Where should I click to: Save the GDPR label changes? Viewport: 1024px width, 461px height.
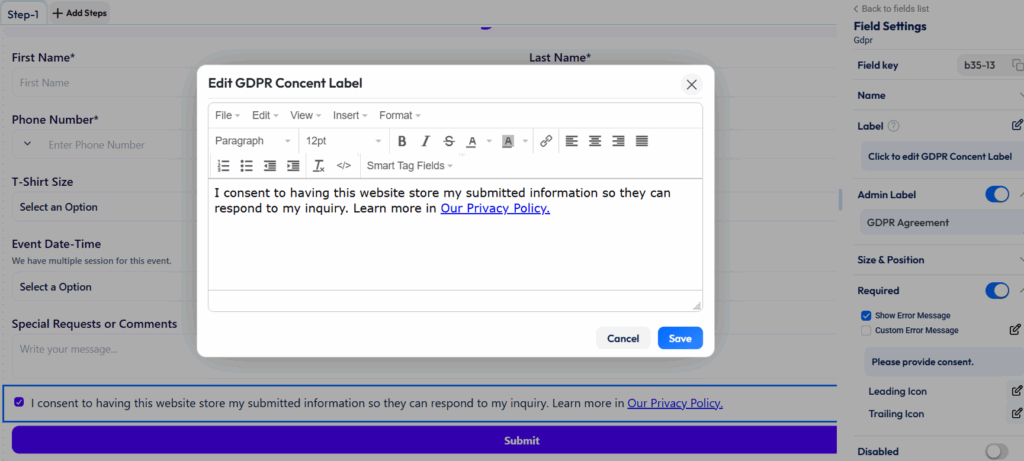click(x=680, y=338)
